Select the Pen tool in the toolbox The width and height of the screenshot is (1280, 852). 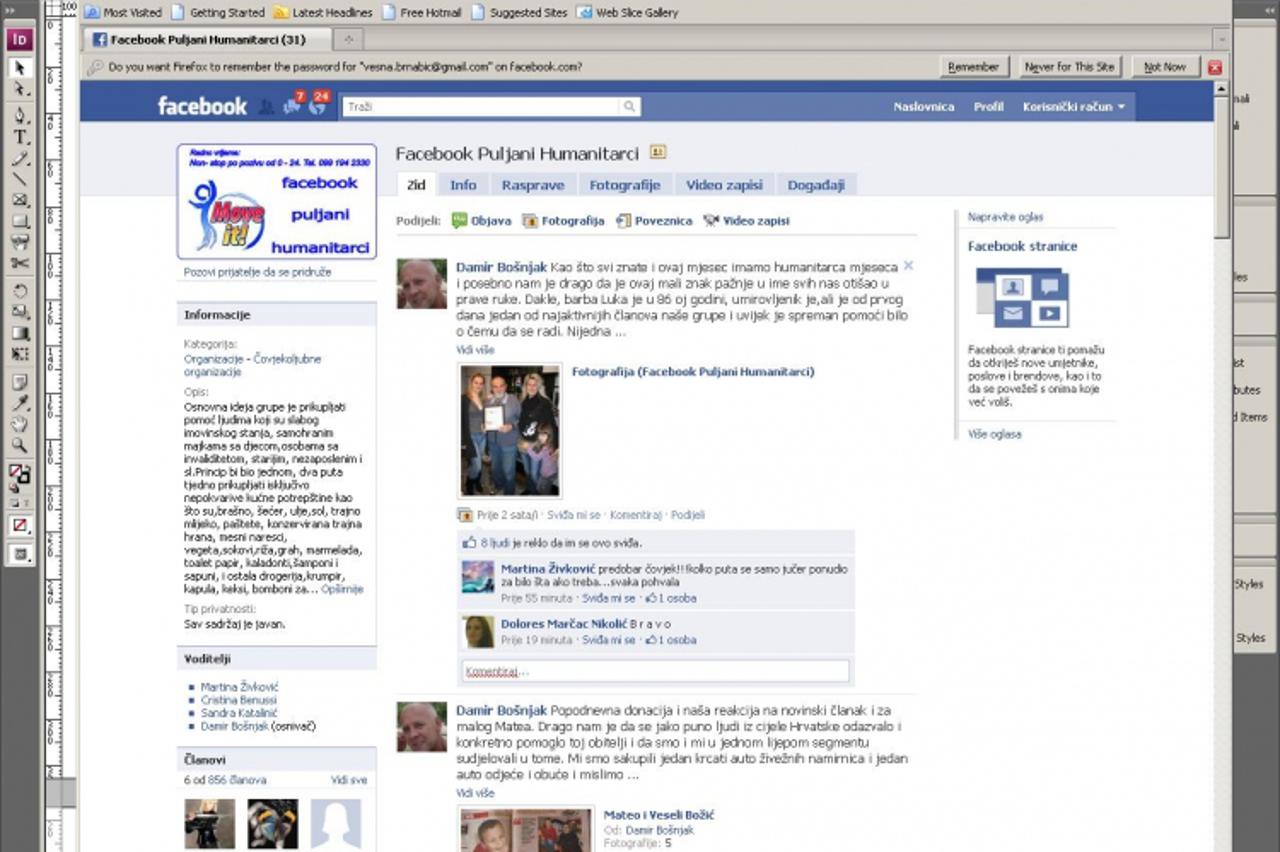[x=20, y=114]
